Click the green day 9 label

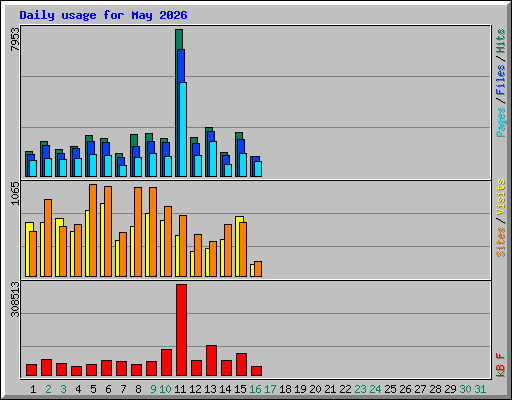(153, 389)
